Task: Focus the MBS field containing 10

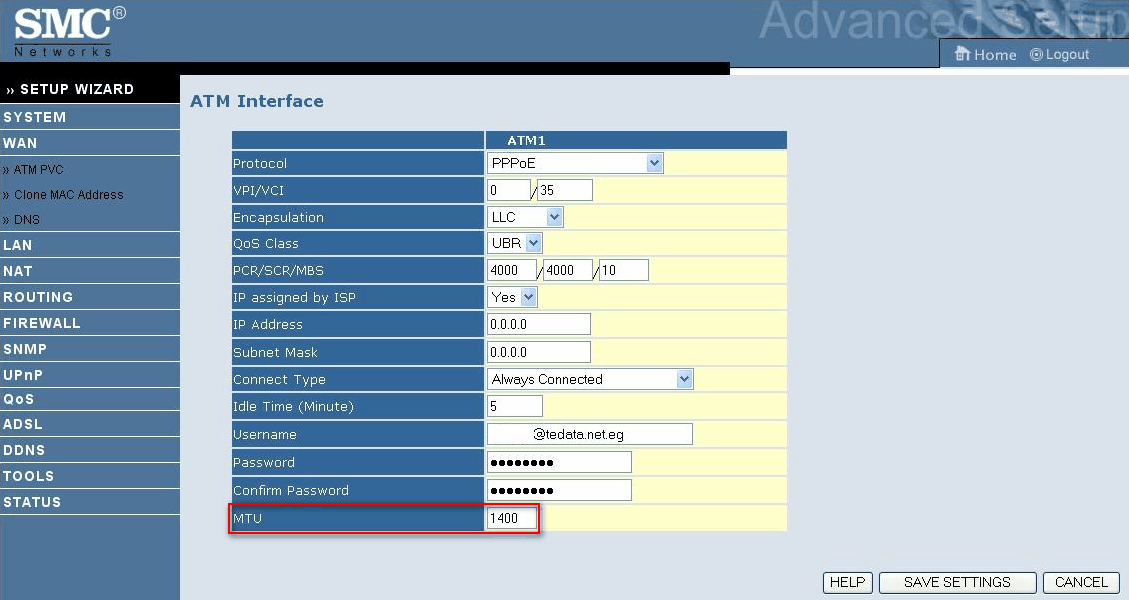Action: pos(624,270)
